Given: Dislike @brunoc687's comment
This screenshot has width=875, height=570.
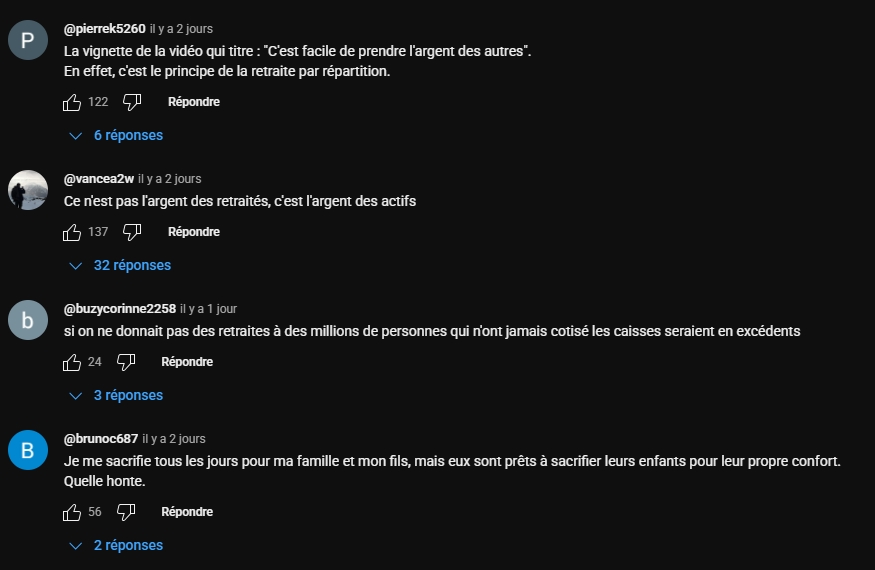Looking at the screenshot, I should point(126,512).
